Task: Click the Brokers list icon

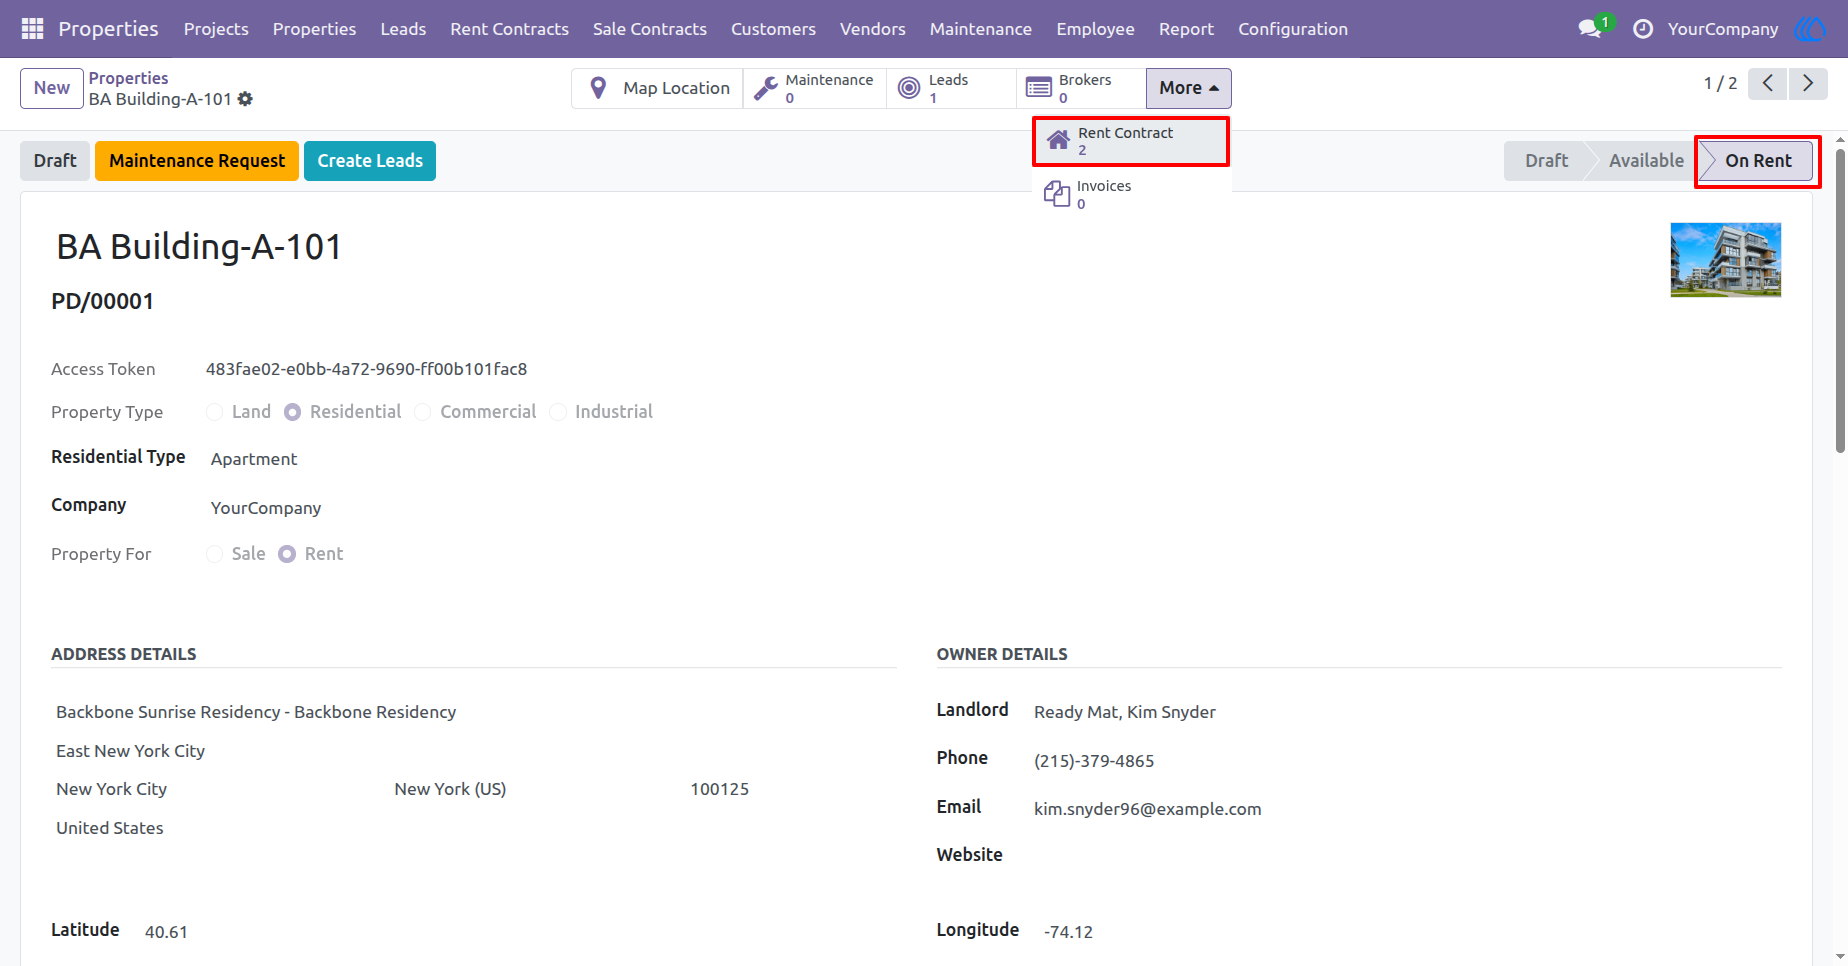Action: [x=1039, y=88]
